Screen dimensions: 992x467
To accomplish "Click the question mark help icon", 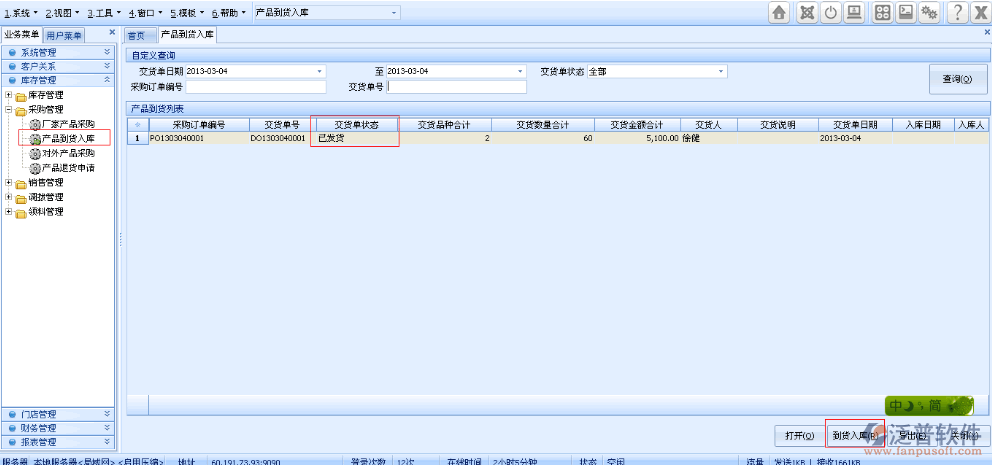I will [x=958, y=12].
